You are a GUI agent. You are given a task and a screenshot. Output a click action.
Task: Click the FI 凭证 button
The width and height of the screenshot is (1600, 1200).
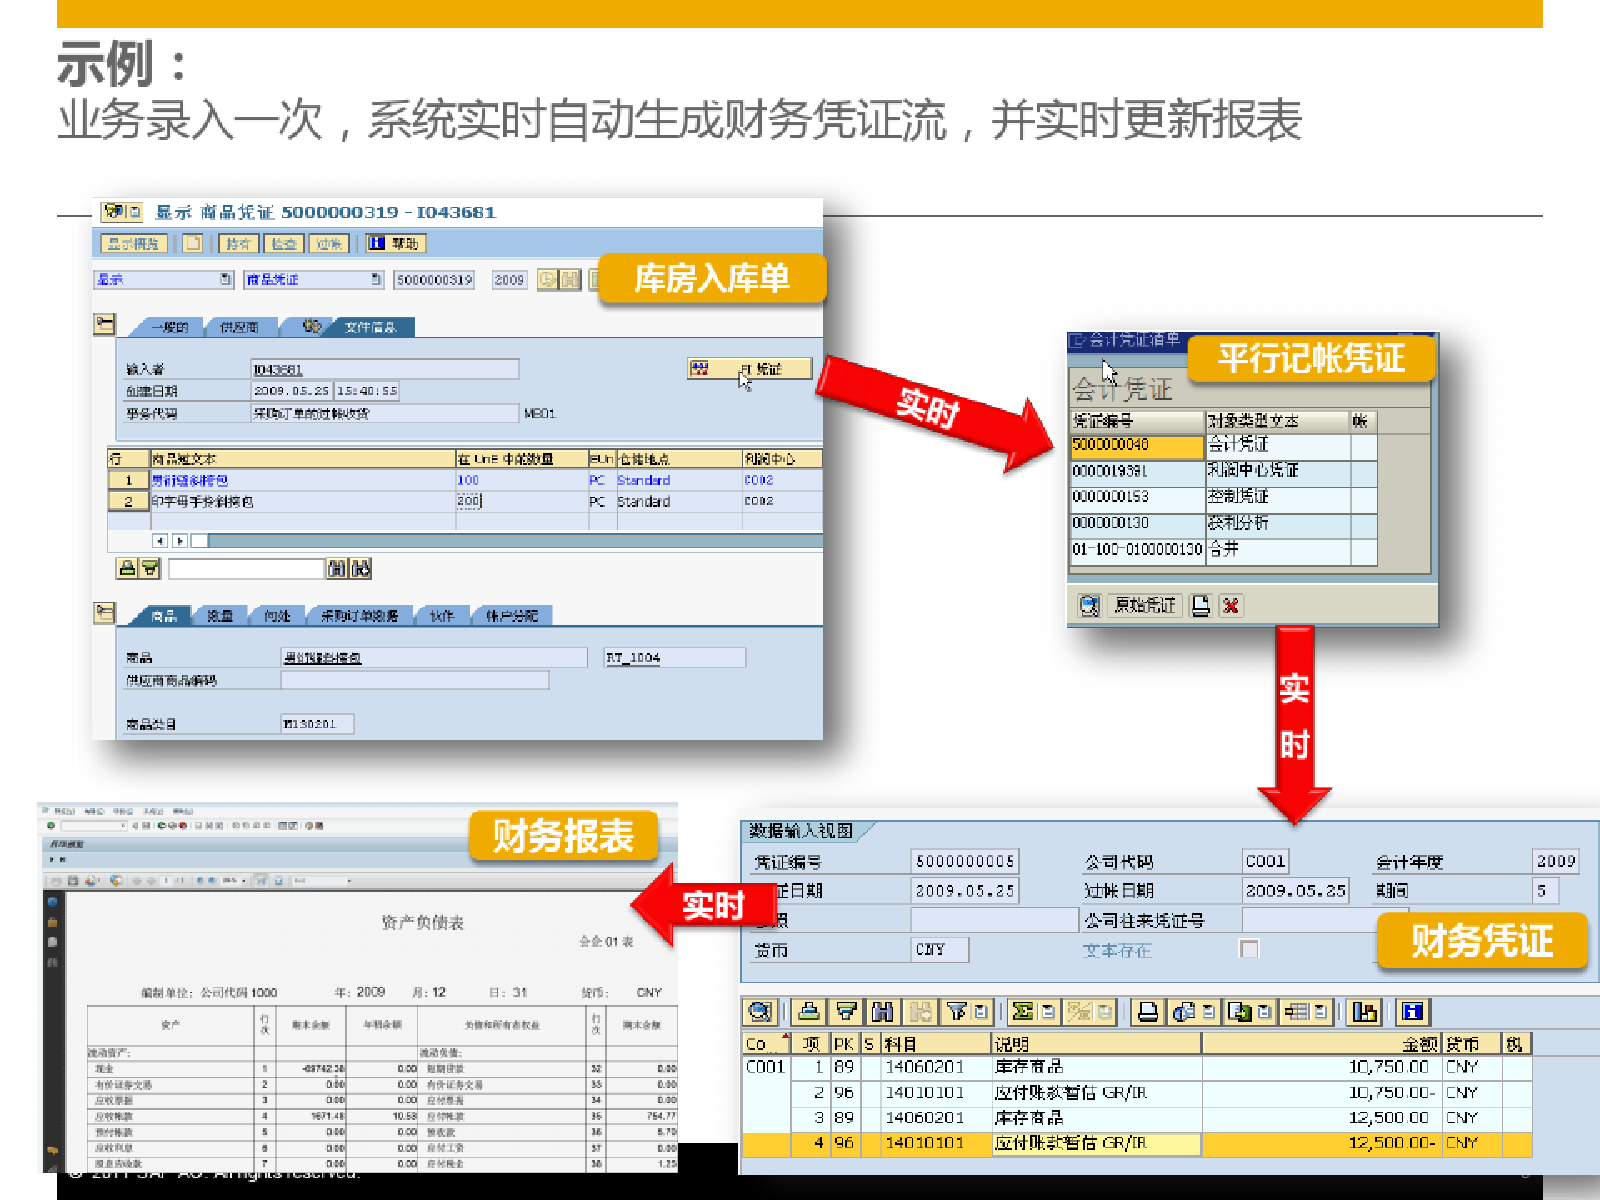tap(750, 369)
